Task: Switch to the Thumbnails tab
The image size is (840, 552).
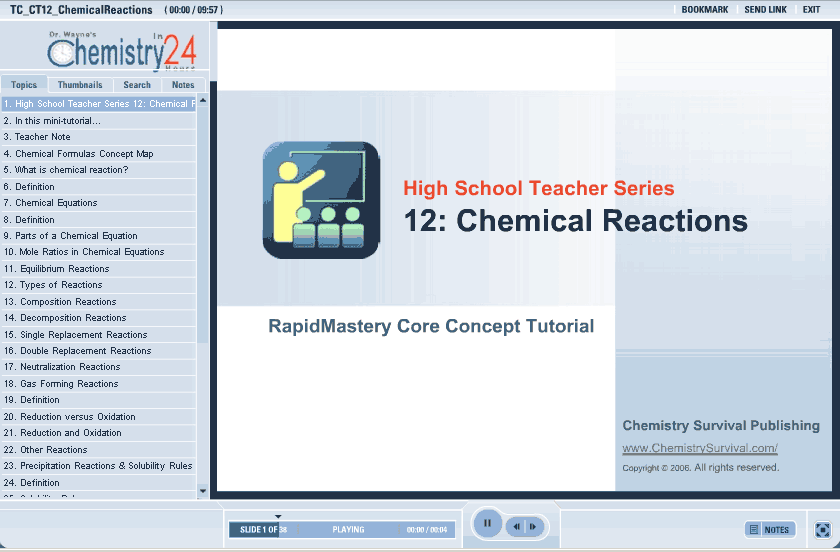Action: [x=80, y=85]
